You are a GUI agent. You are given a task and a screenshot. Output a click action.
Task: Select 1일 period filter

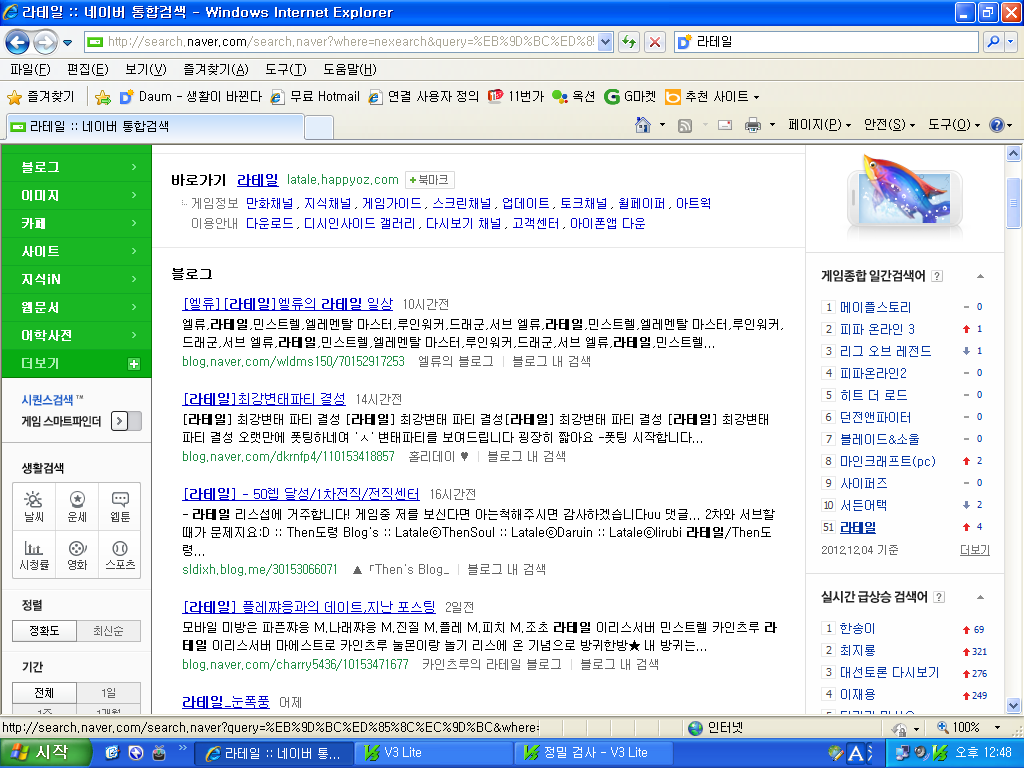[x=108, y=693]
